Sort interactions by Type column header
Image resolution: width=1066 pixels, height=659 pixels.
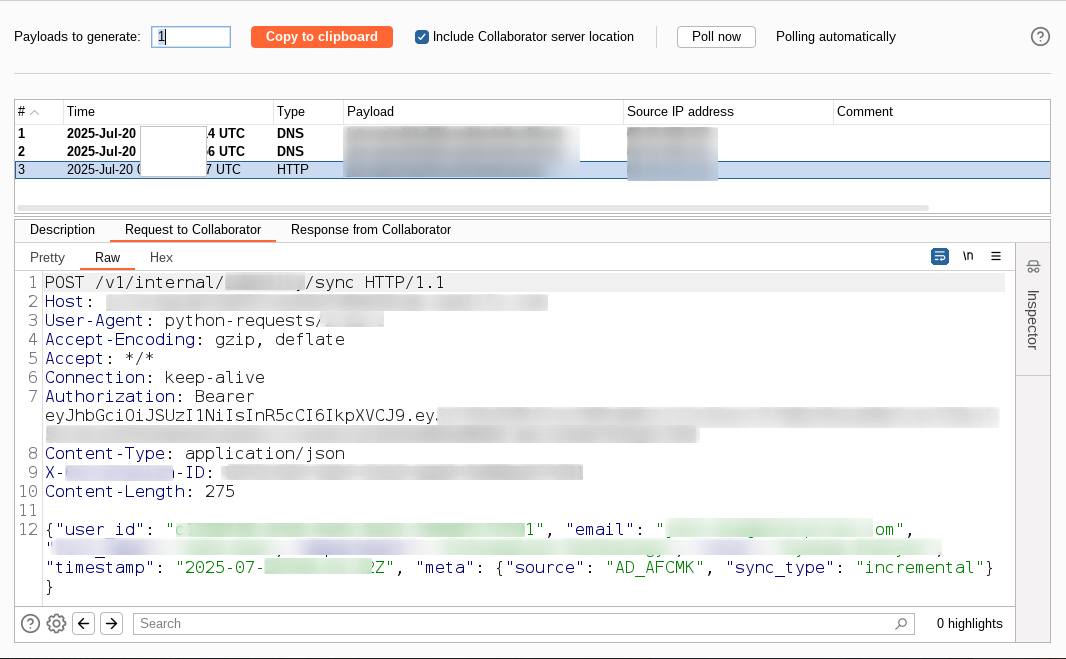[308, 112]
